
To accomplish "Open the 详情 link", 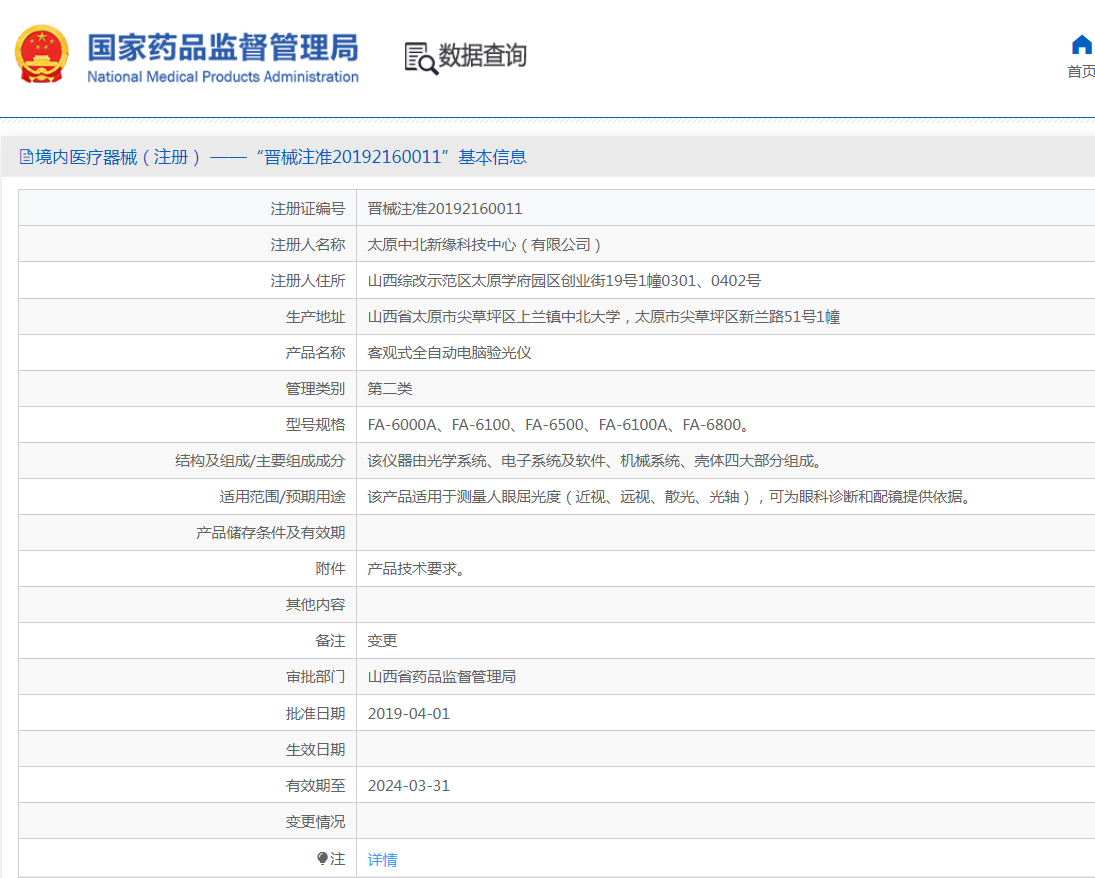I will pyautogui.click(x=382, y=860).
